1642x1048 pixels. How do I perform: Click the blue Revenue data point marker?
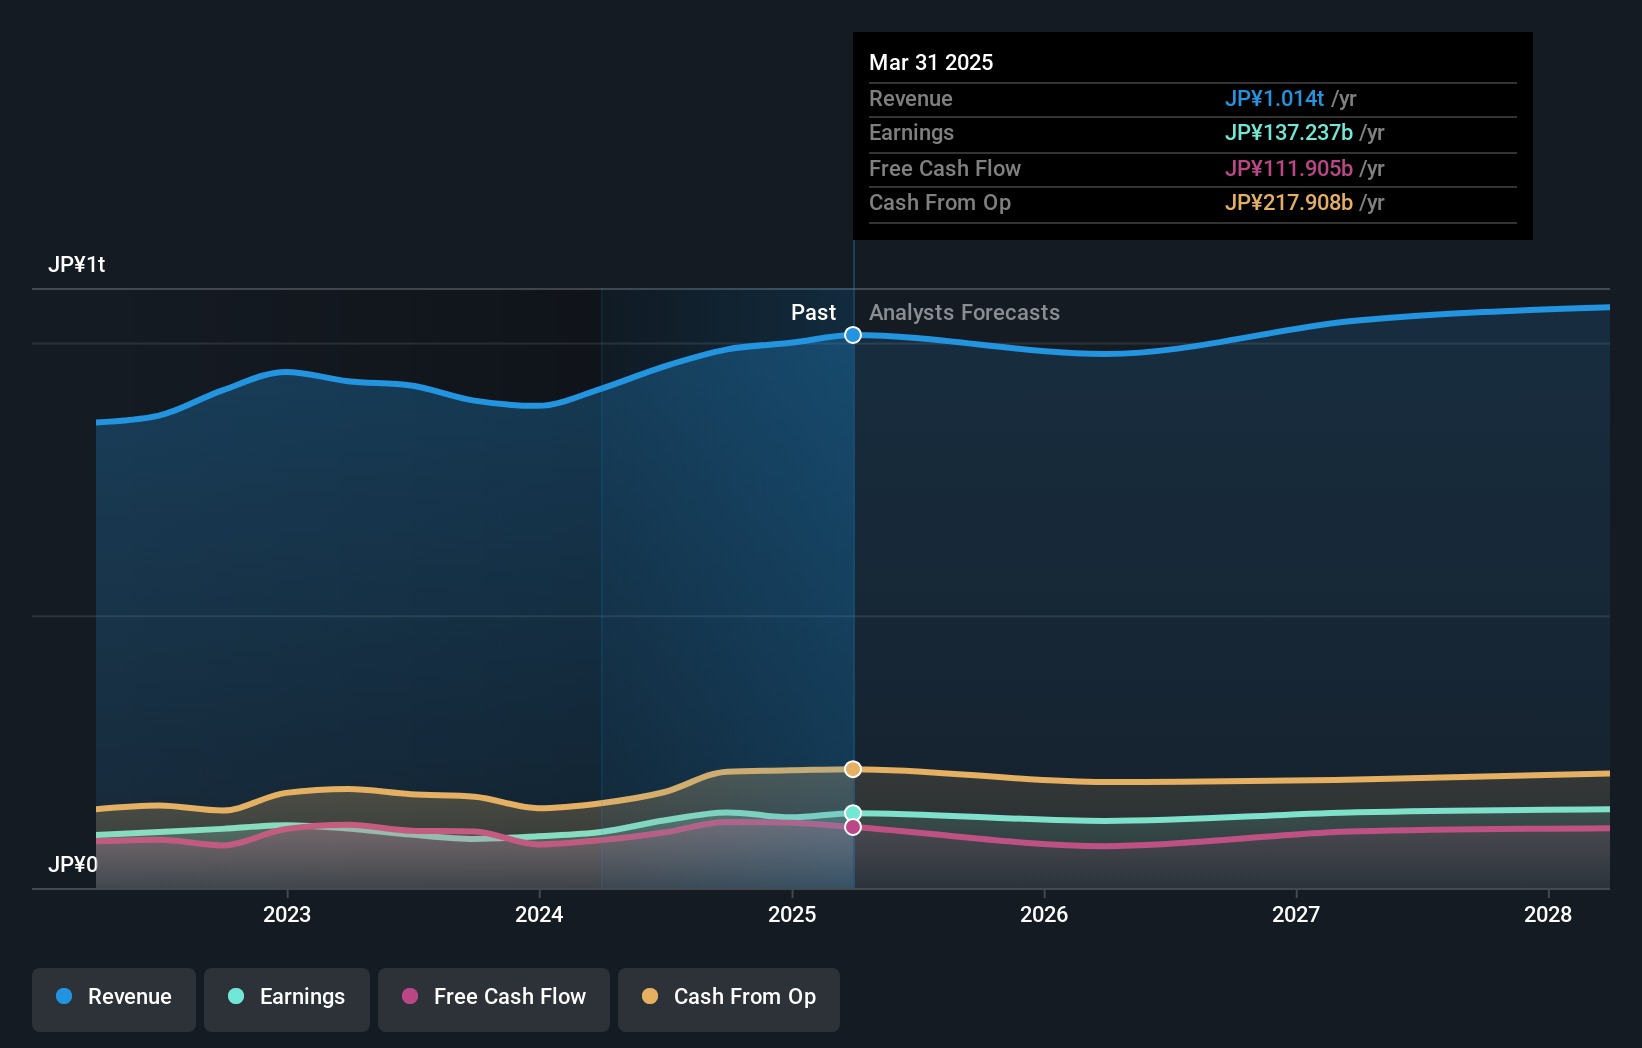(853, 335)
